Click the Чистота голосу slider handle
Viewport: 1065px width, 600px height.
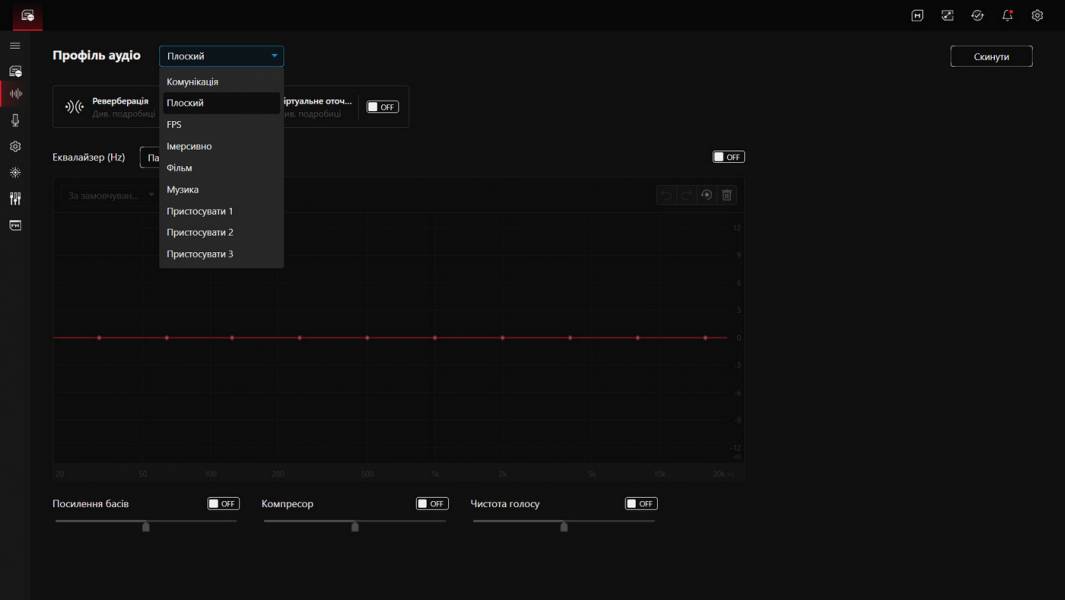(564, 527)
